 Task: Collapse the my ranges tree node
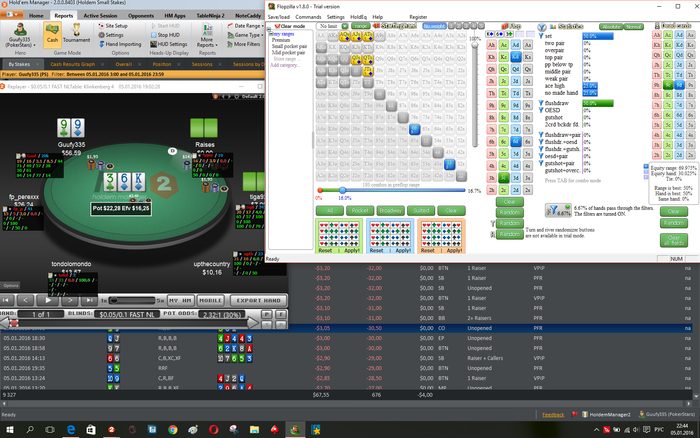coord(270,34)
